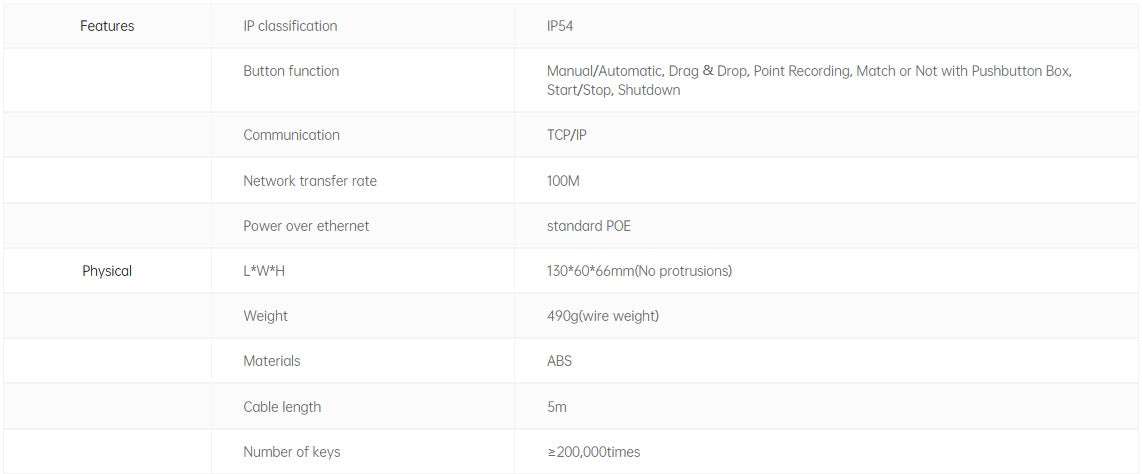Select the Power over ethernet label
The width and height of the screenshot is (1142, 474).
(306, 226)
